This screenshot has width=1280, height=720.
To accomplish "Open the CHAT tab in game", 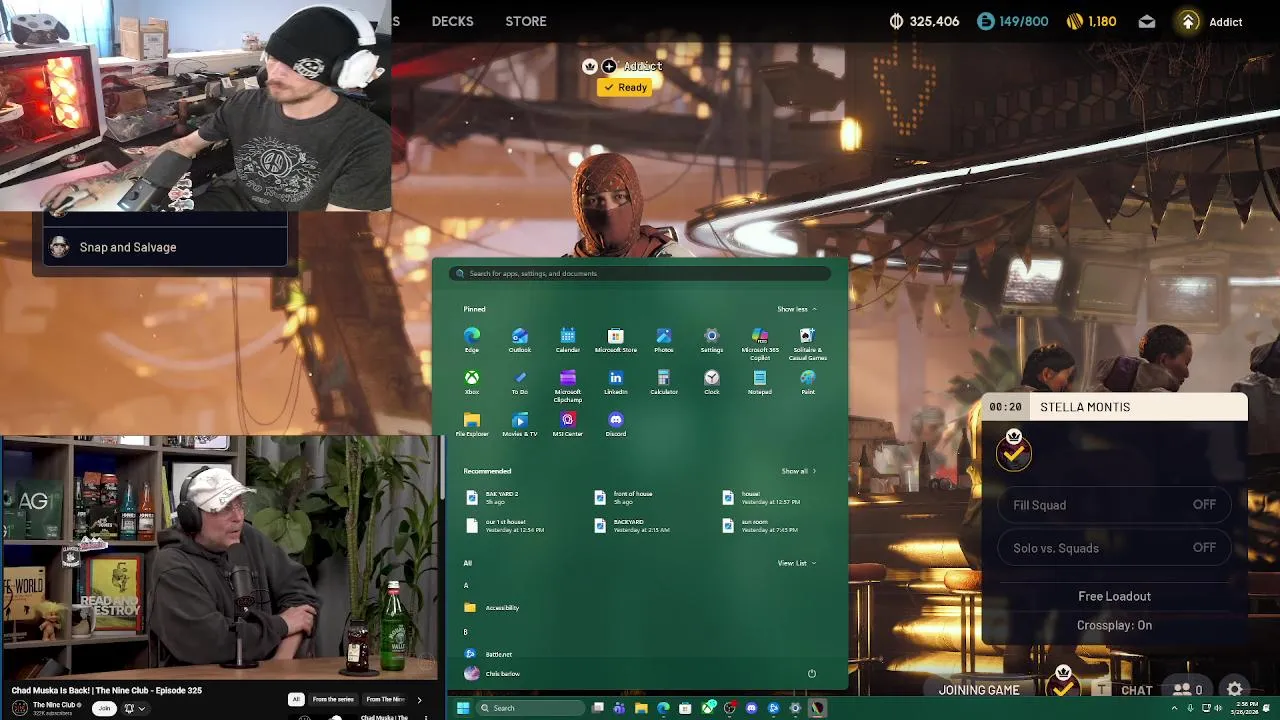I will coord(1137,690).
